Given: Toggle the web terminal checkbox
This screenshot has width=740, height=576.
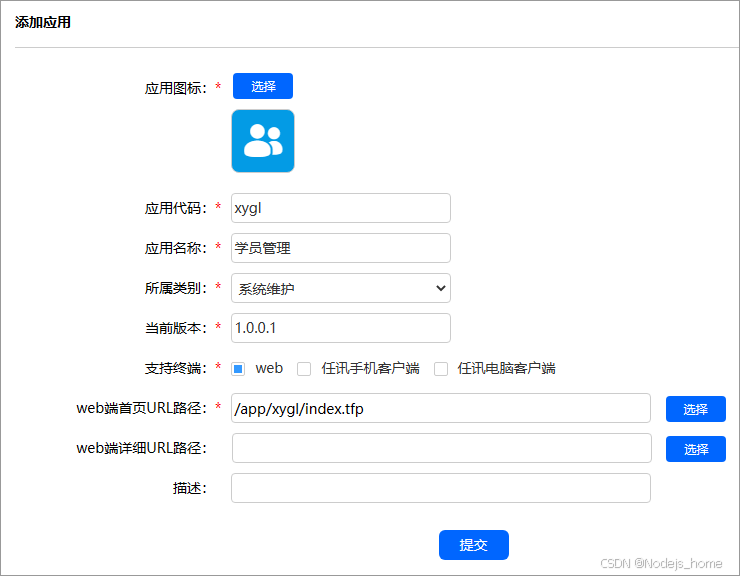Looking at the screenshot, I should (x=238, y=368).
